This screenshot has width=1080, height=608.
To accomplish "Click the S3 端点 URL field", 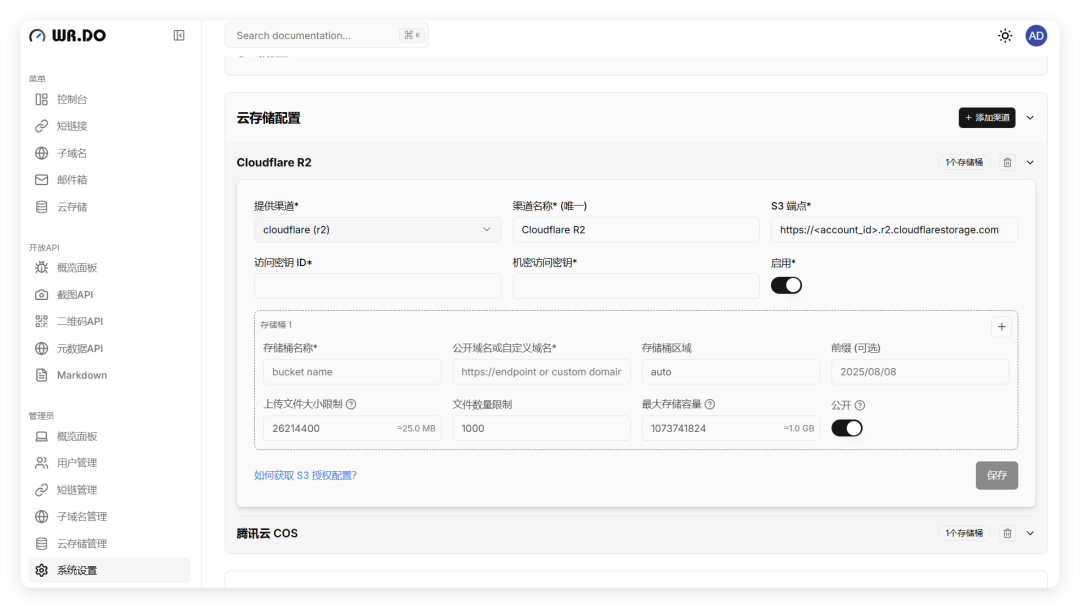I will pyautogui.click(x=894, y=230).
